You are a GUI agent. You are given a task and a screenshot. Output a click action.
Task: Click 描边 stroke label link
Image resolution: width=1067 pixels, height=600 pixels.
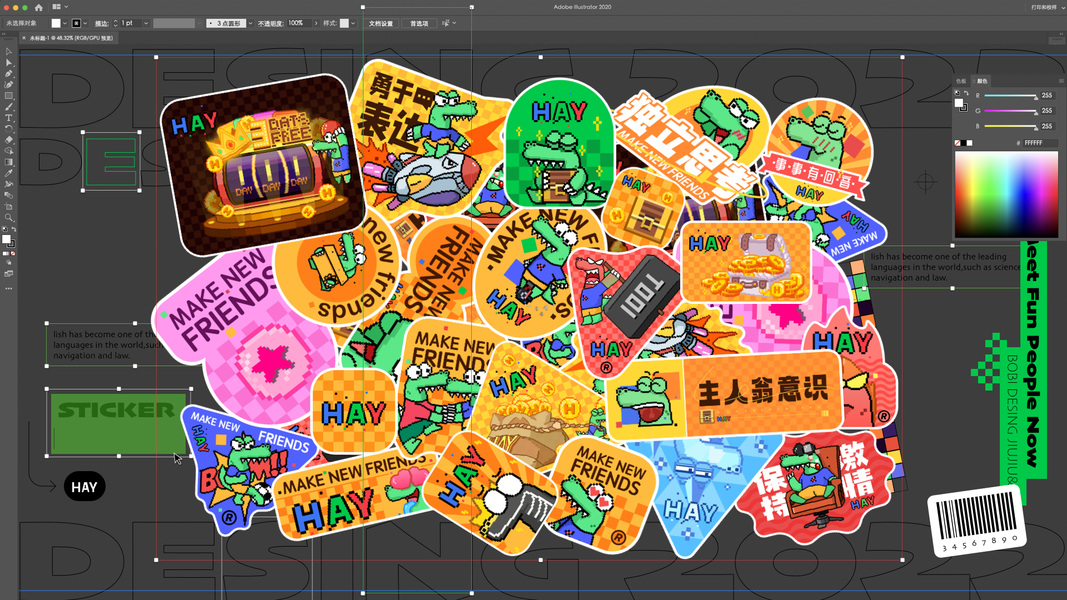coord(101,23)
